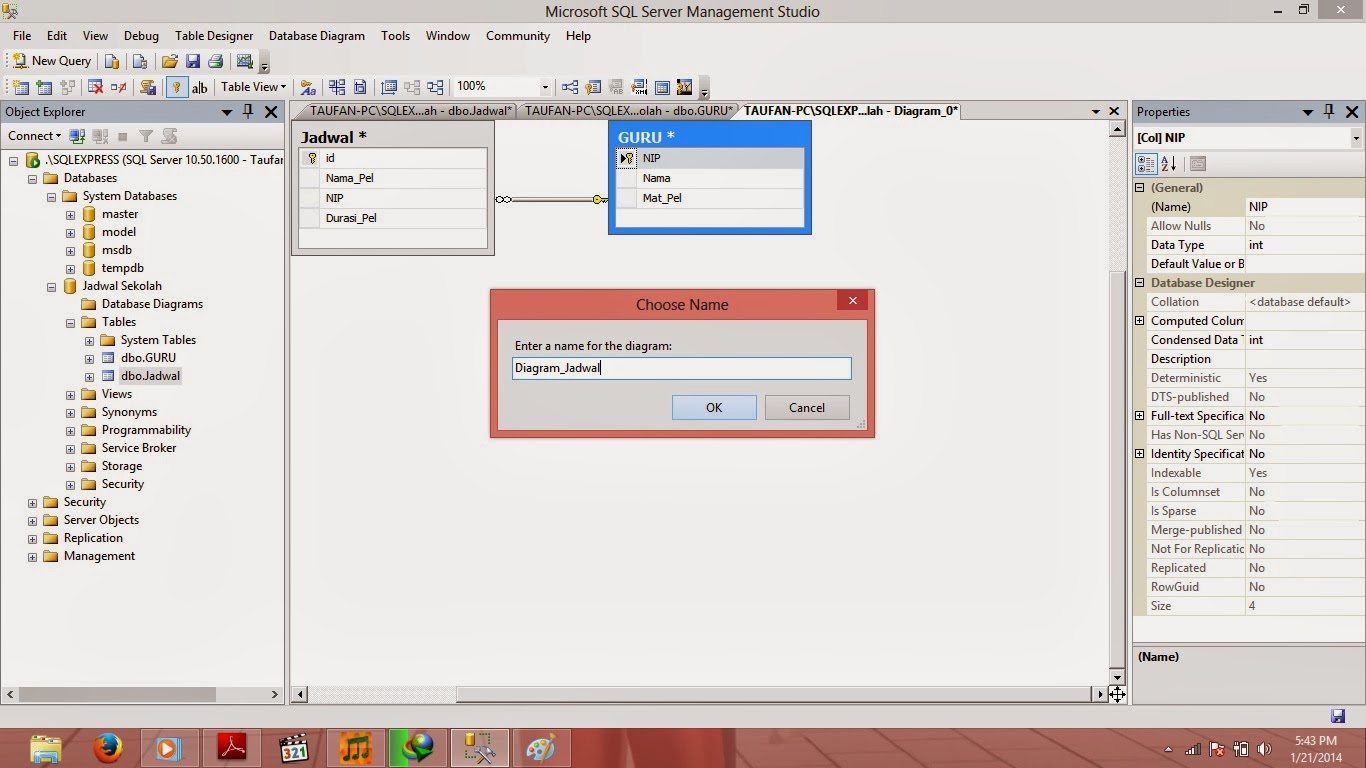1366x768 pixels.
Task: Click the Autosize Selected Tables icon
Action: point(389,87)
